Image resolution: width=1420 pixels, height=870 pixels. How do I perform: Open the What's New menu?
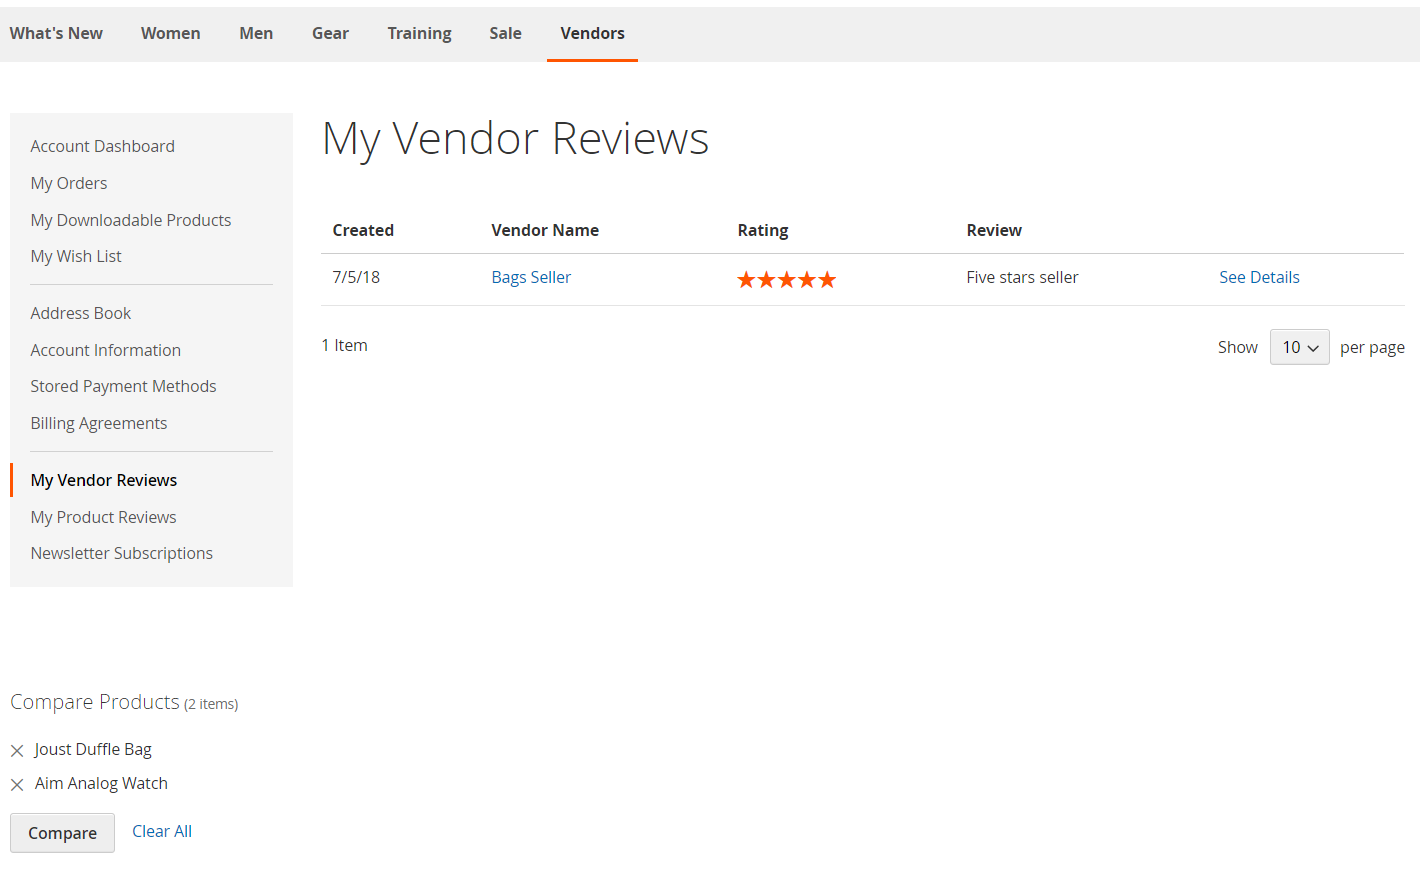point(56,33)
